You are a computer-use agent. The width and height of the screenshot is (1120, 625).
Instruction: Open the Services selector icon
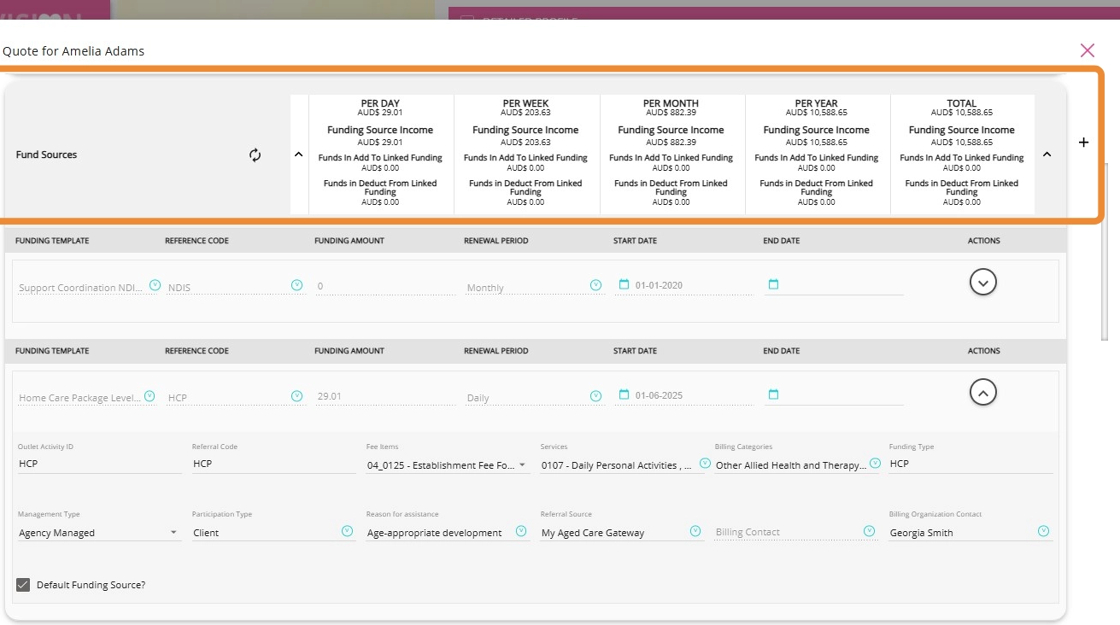click(x=705, y=464)
